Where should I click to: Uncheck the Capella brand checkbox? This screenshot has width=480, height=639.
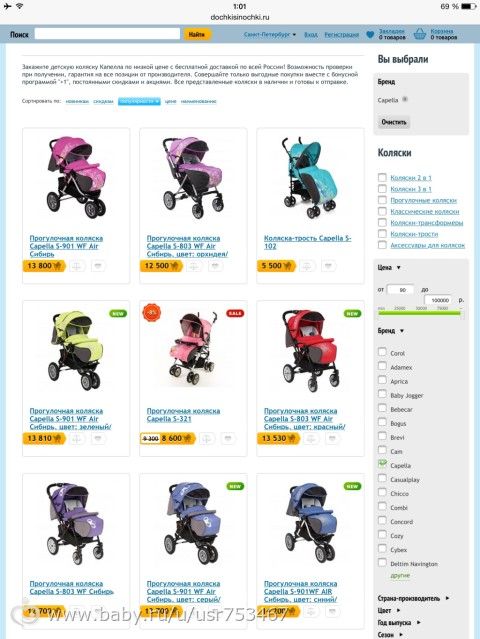coord(382,464)
